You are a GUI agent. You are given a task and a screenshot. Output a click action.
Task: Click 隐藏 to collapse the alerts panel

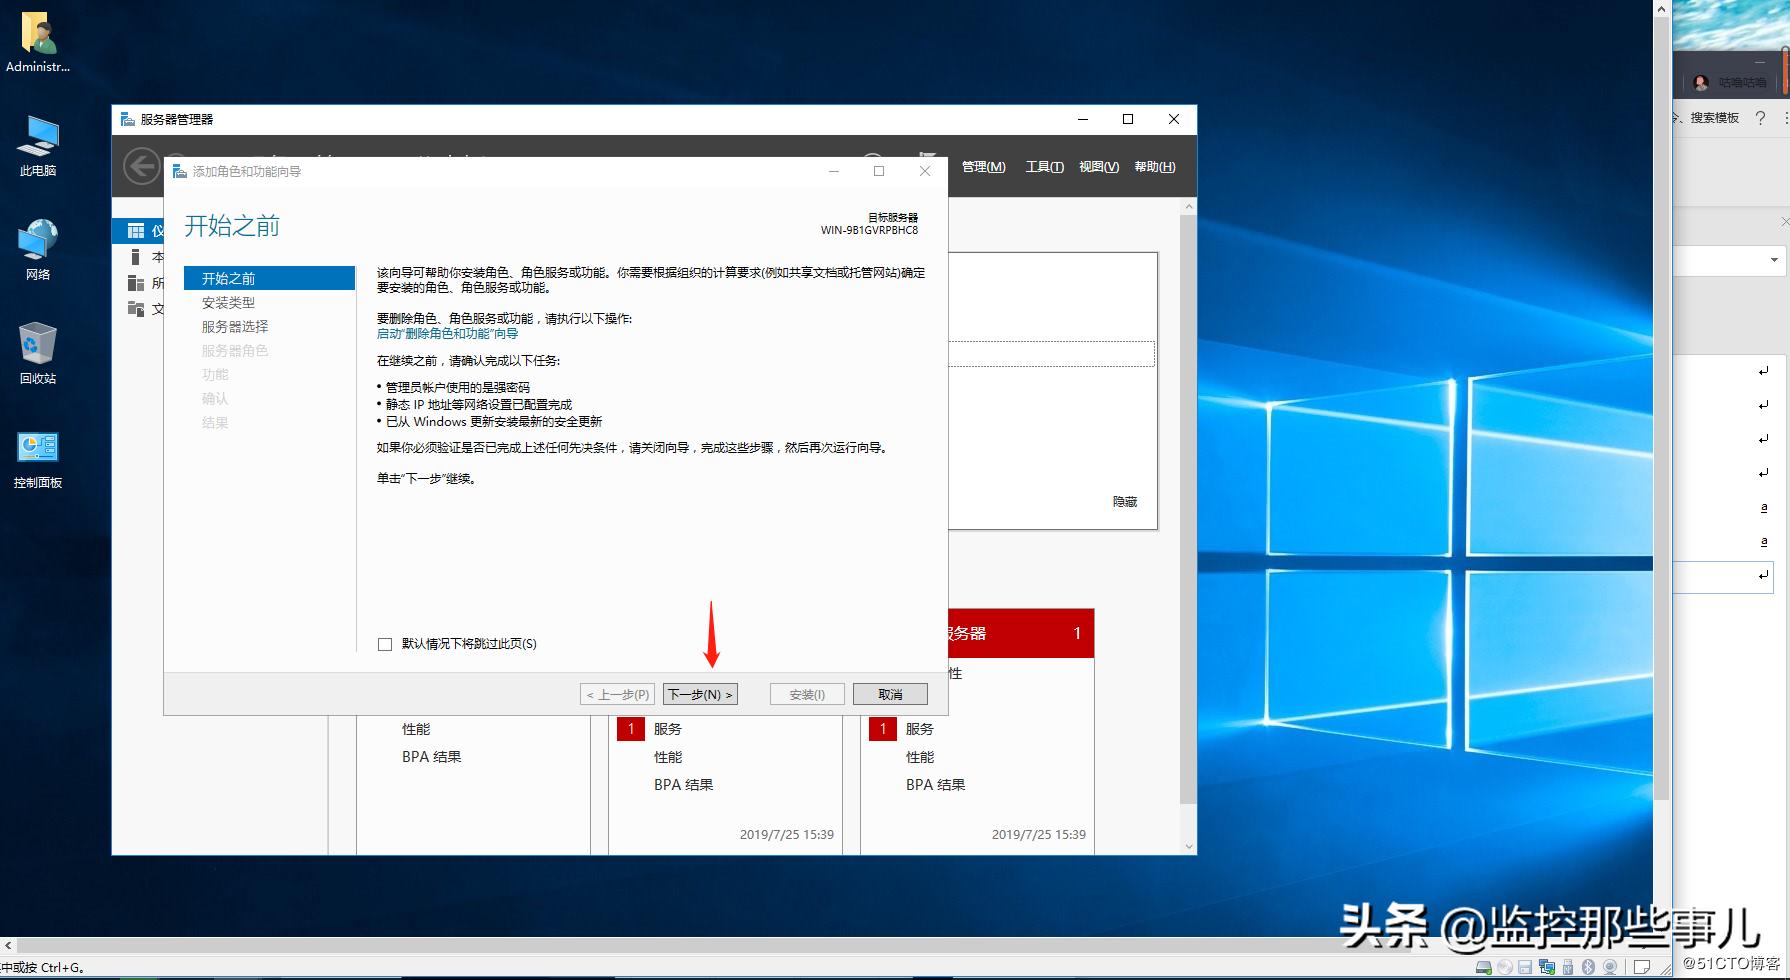tap(1123, 502)
